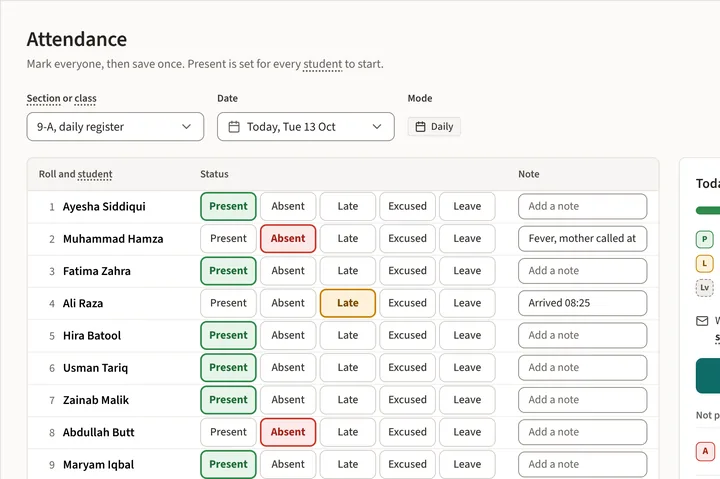The height and width of the screenshot is (479, 720).
Task: Click the red A status badge
Action: [705, 451]
